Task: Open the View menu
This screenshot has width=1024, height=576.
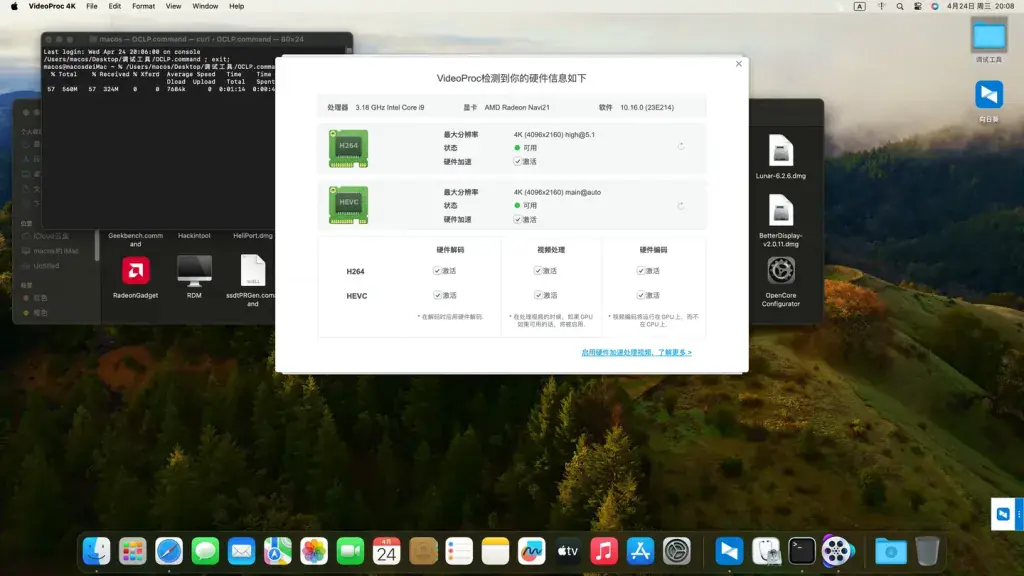Action: pyautogui.click(x=173, y=6)
